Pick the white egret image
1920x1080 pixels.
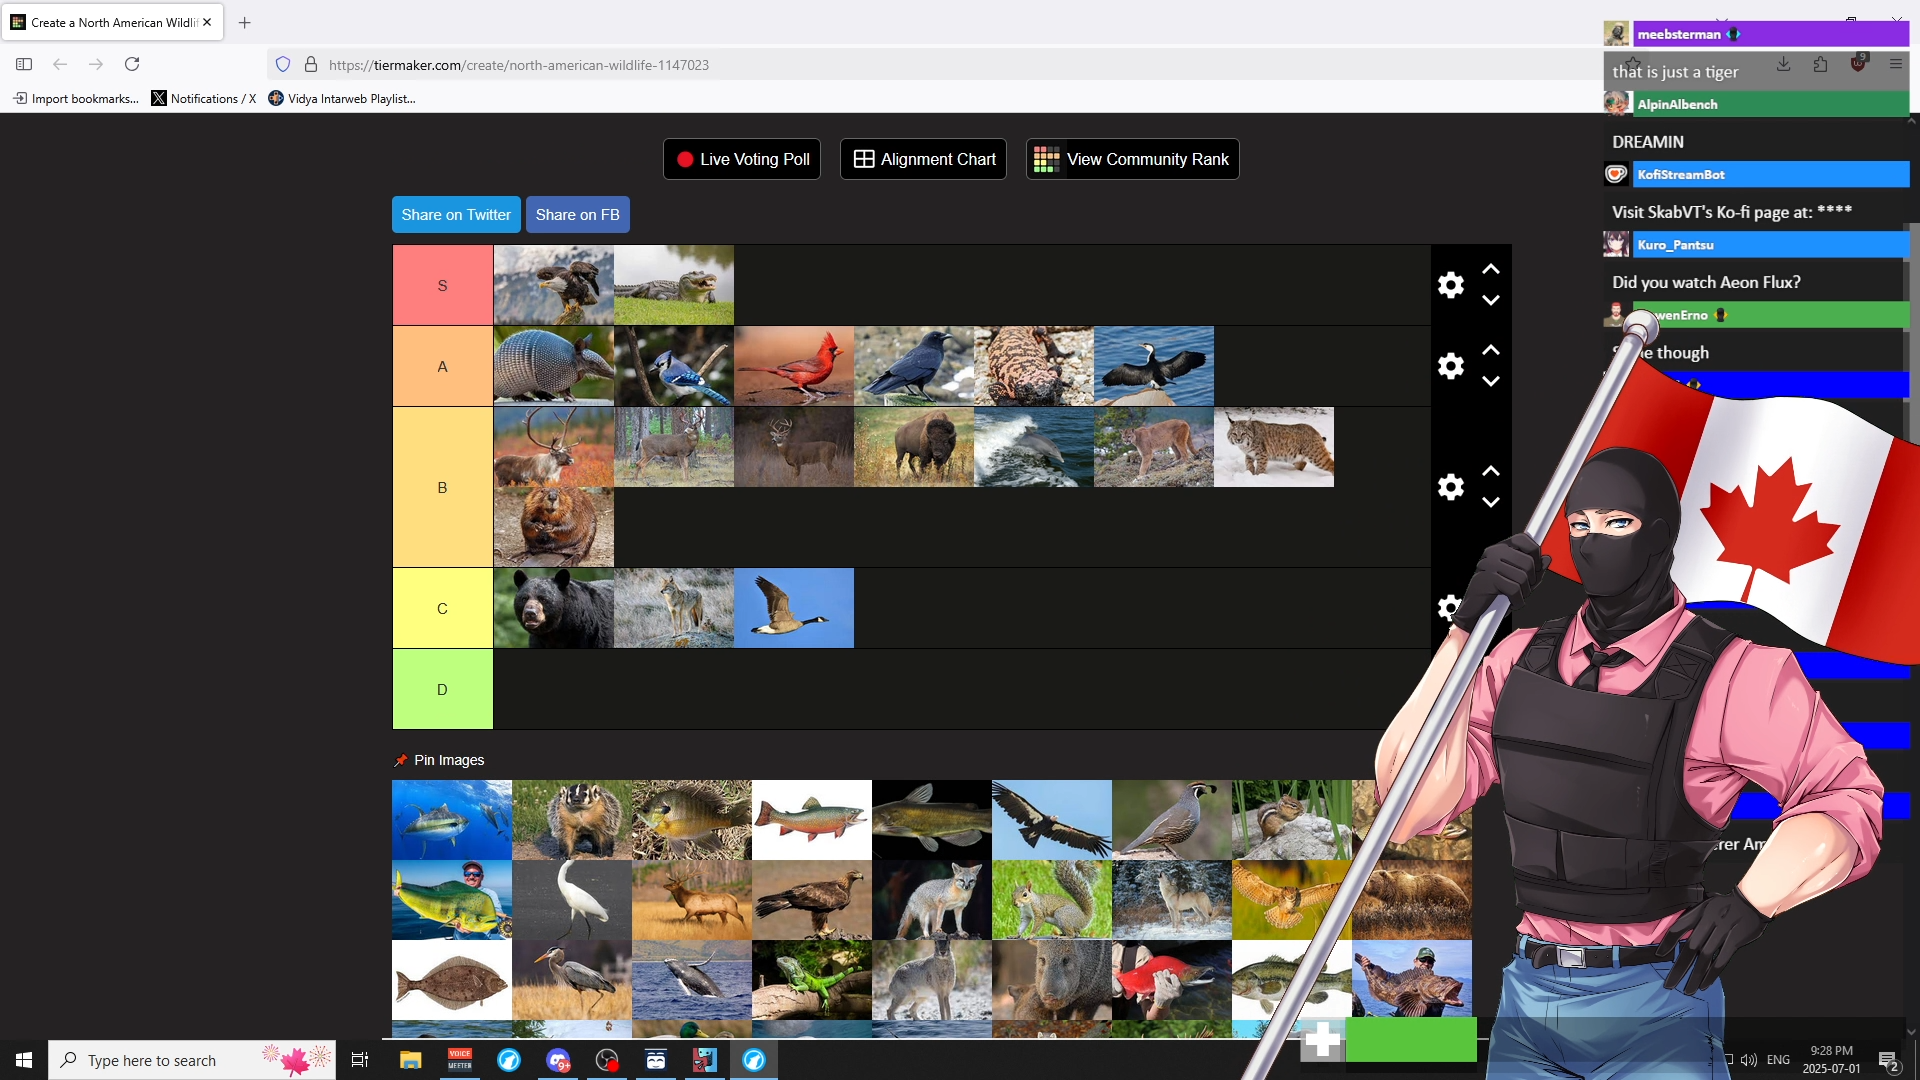coord(572,900)
